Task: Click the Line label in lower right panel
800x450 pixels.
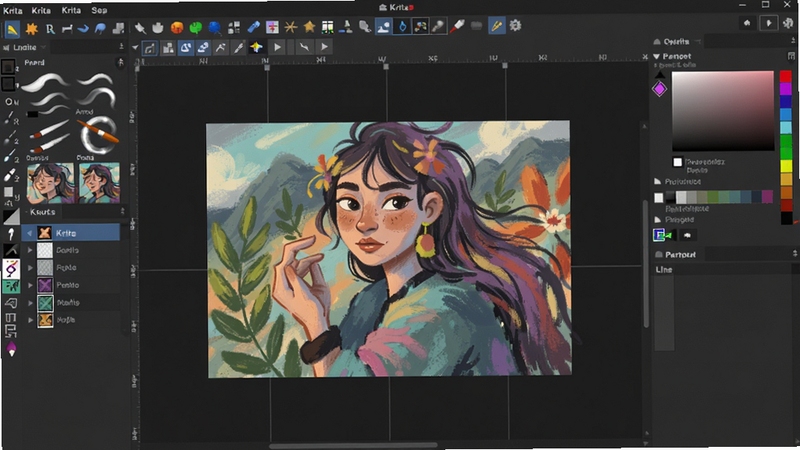Action: (664, 269)
